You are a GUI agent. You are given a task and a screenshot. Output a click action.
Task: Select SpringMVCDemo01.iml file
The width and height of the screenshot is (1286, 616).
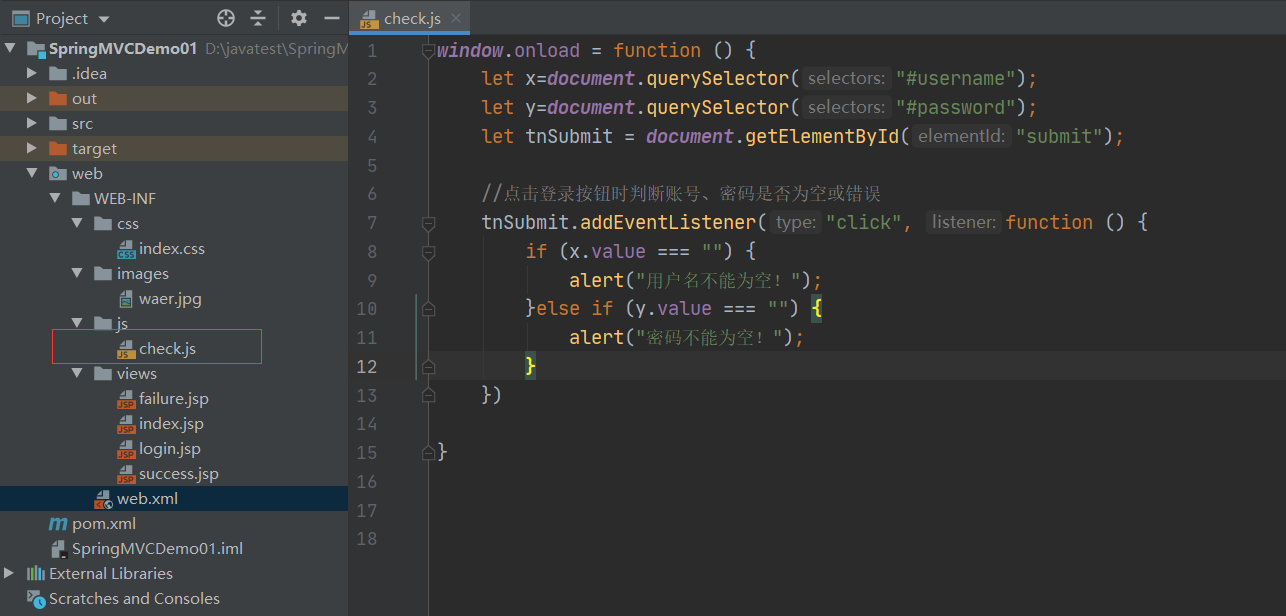[157, 548]
